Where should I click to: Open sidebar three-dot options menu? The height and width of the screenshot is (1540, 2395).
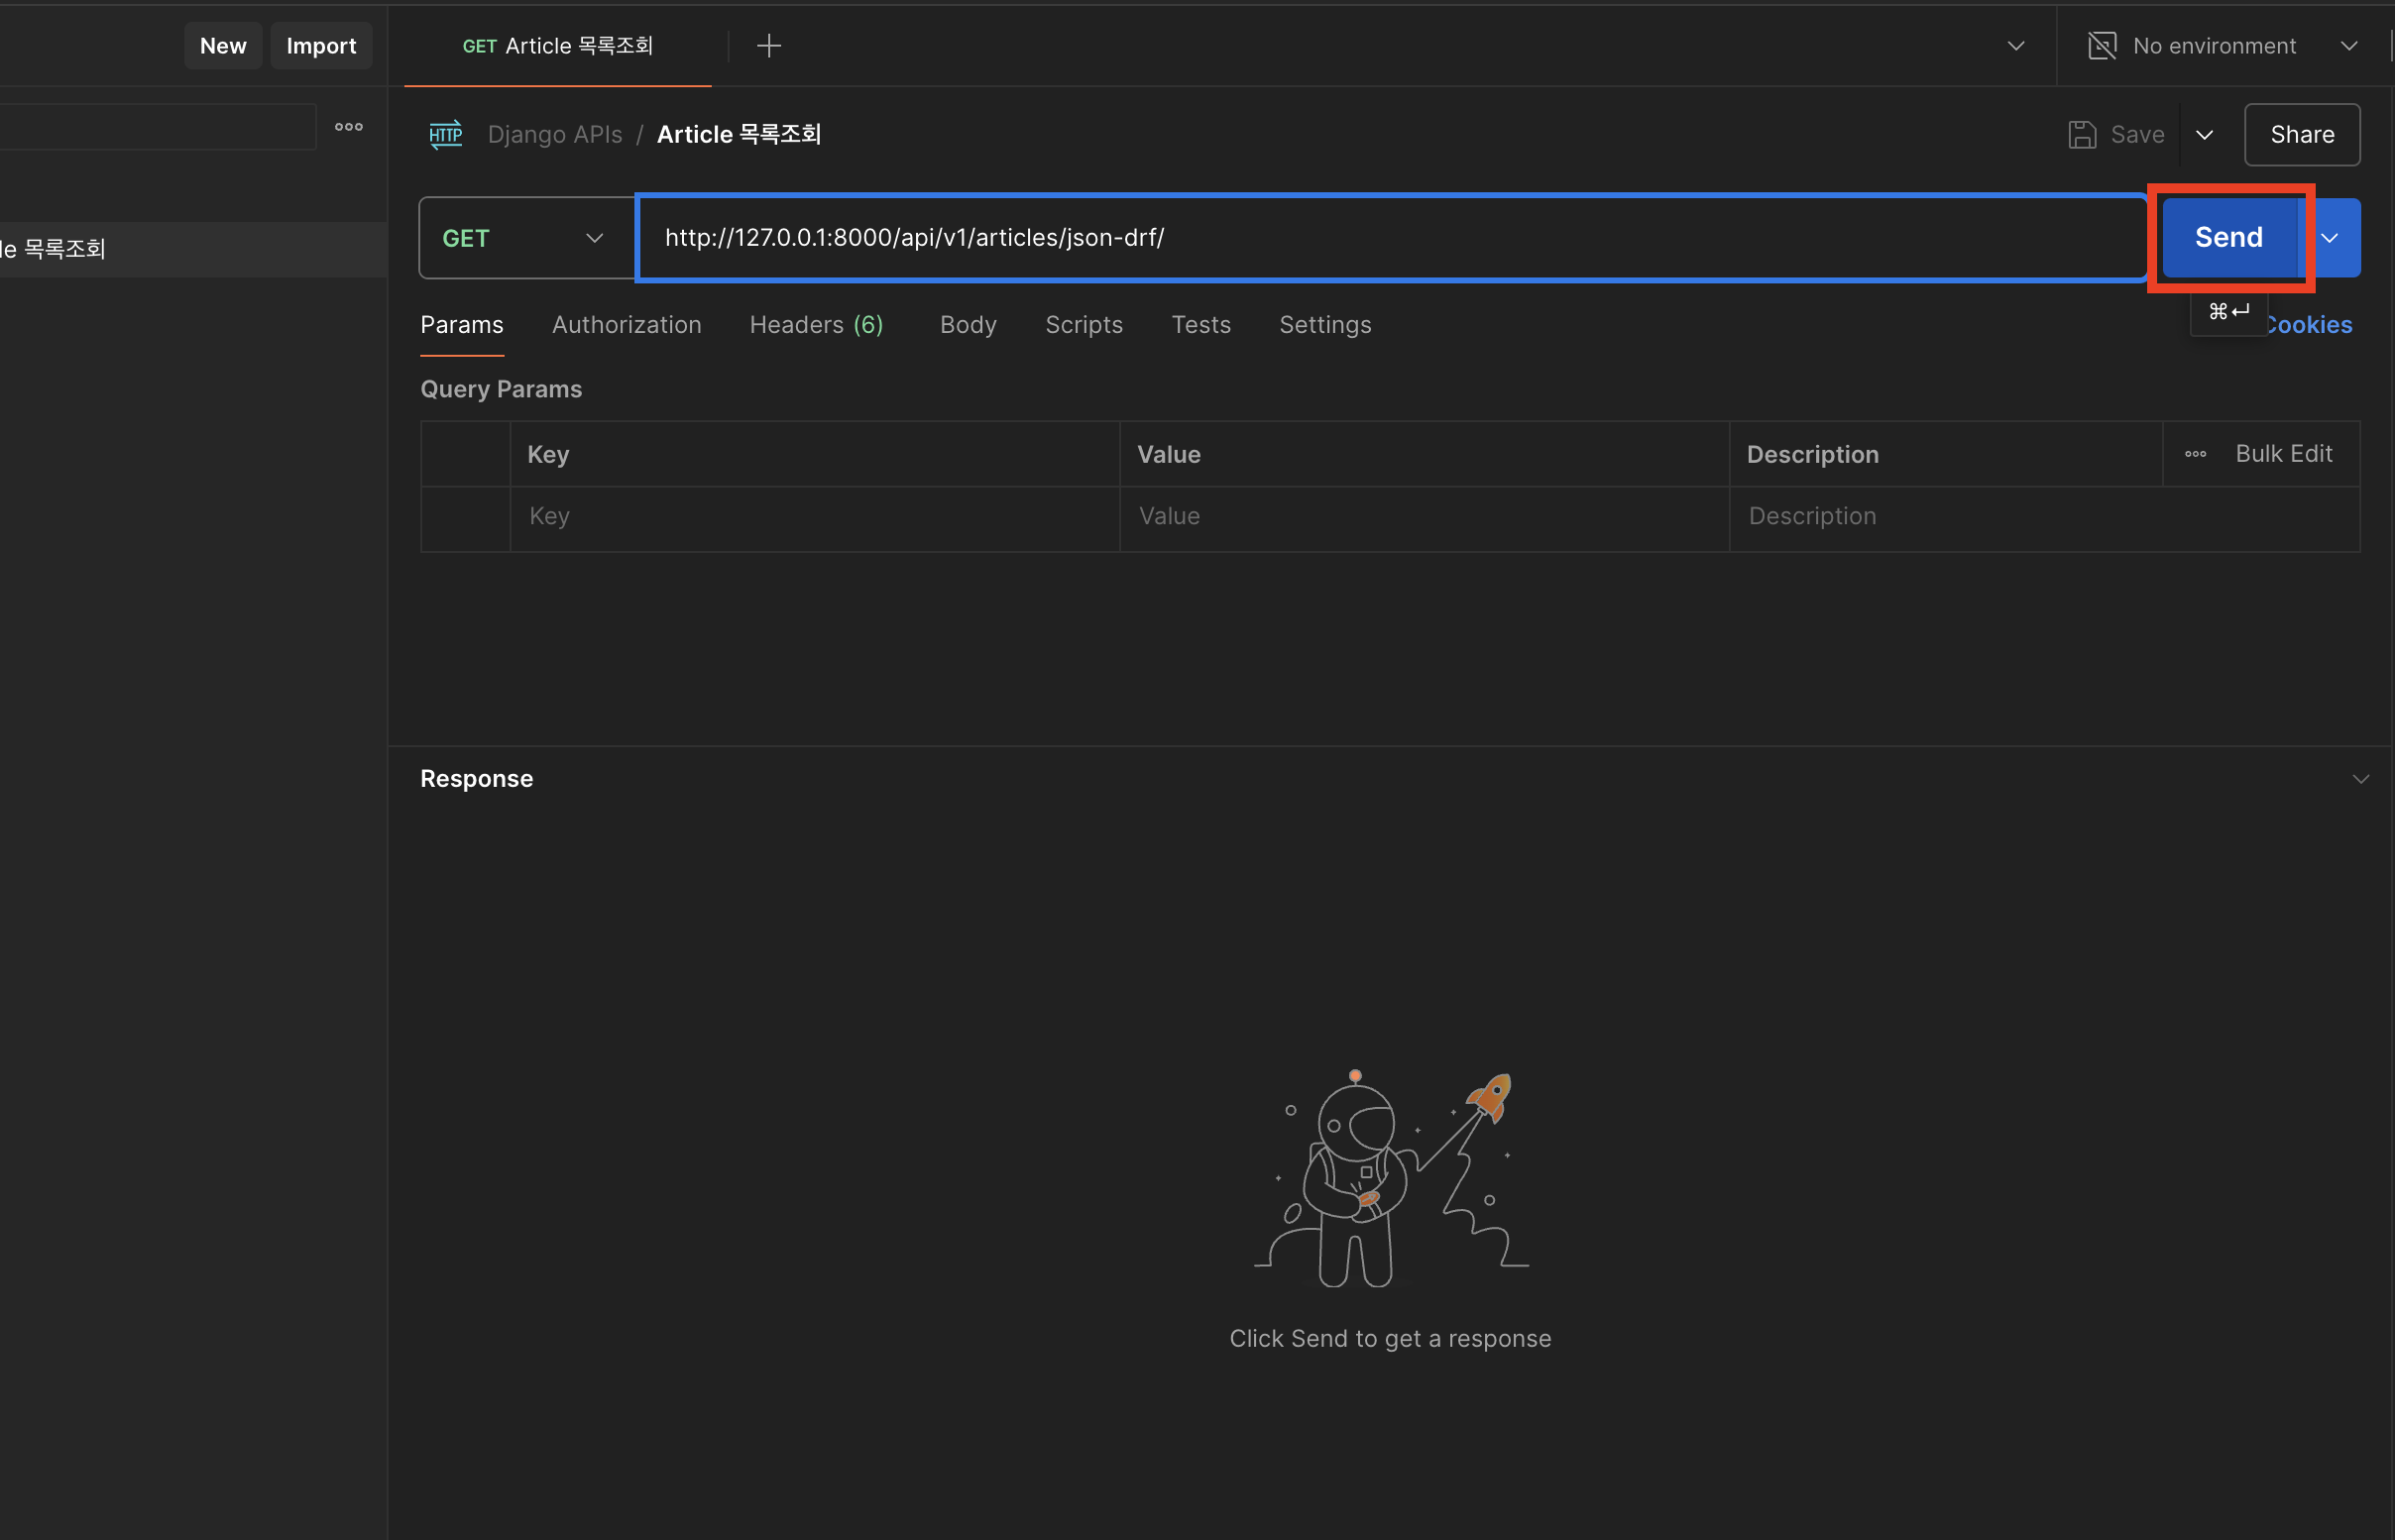349,127
